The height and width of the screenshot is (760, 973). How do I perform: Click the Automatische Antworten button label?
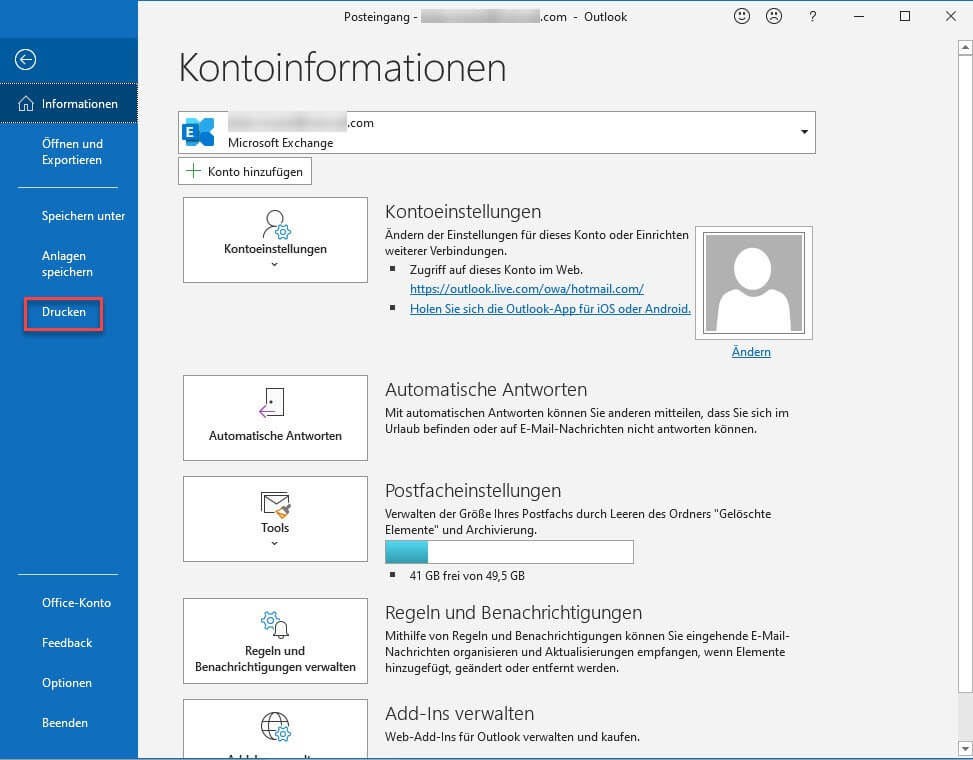point(275,436)
